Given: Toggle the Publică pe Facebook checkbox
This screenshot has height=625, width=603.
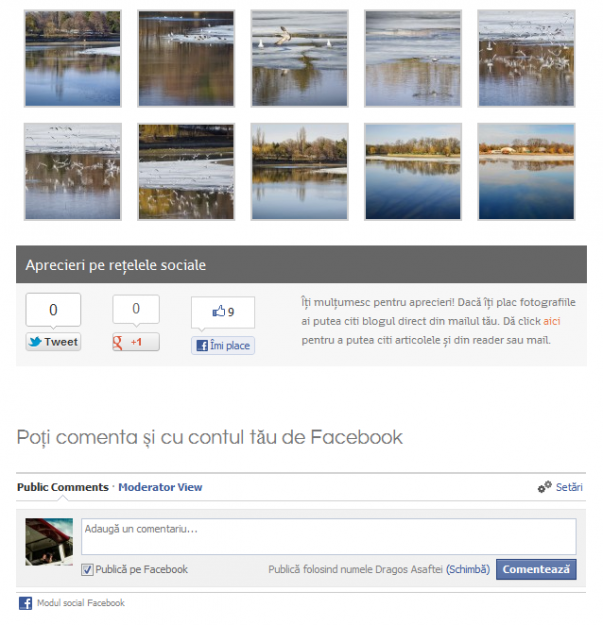Looking at the screenshot, I should 87,570.
